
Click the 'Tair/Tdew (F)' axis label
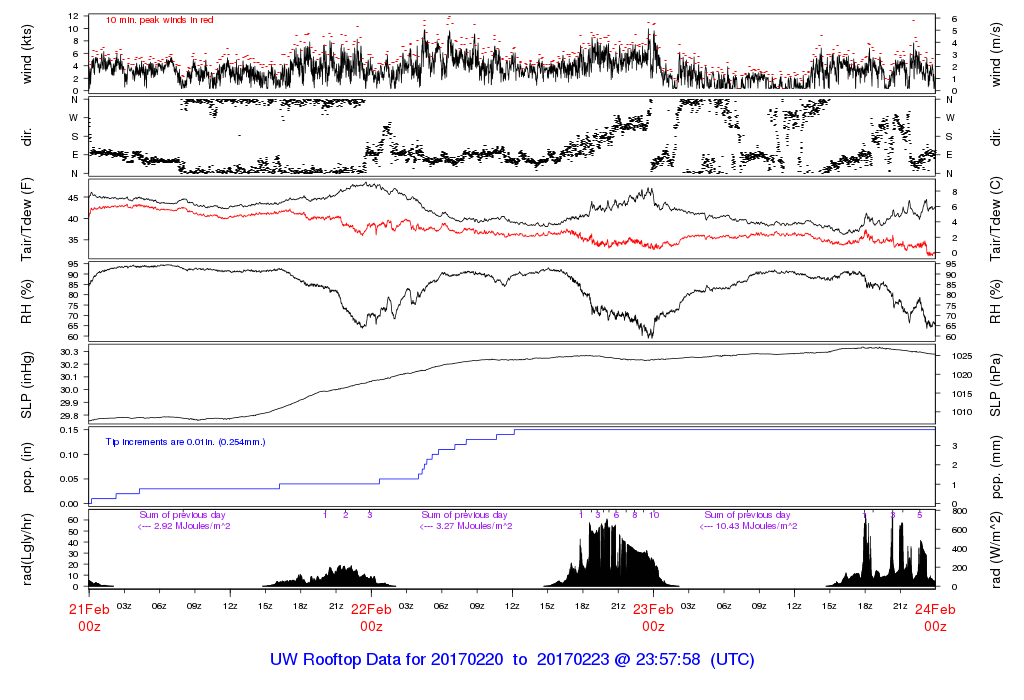[27, 219]
